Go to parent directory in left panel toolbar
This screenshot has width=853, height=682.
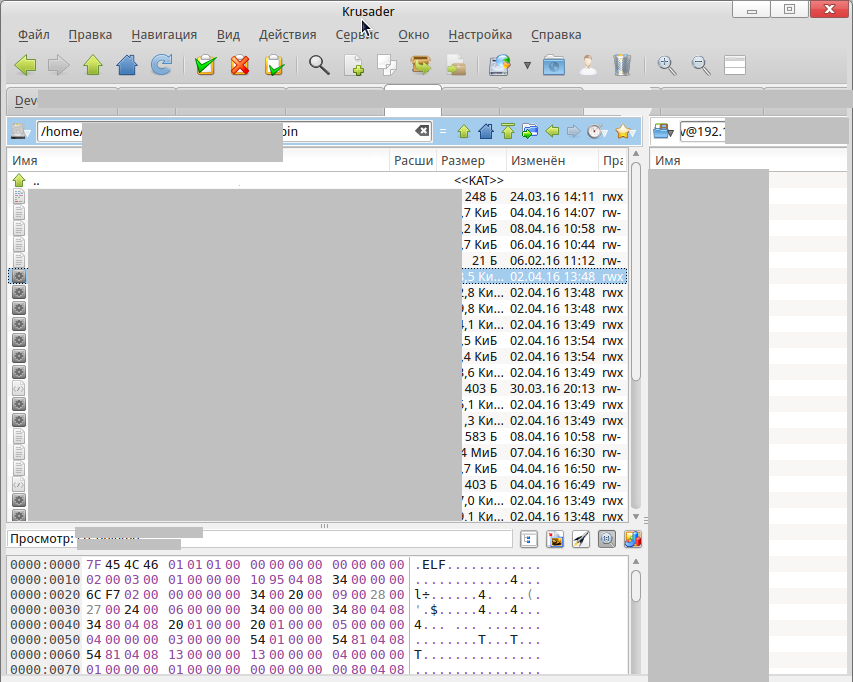click(x=464, y=131)
